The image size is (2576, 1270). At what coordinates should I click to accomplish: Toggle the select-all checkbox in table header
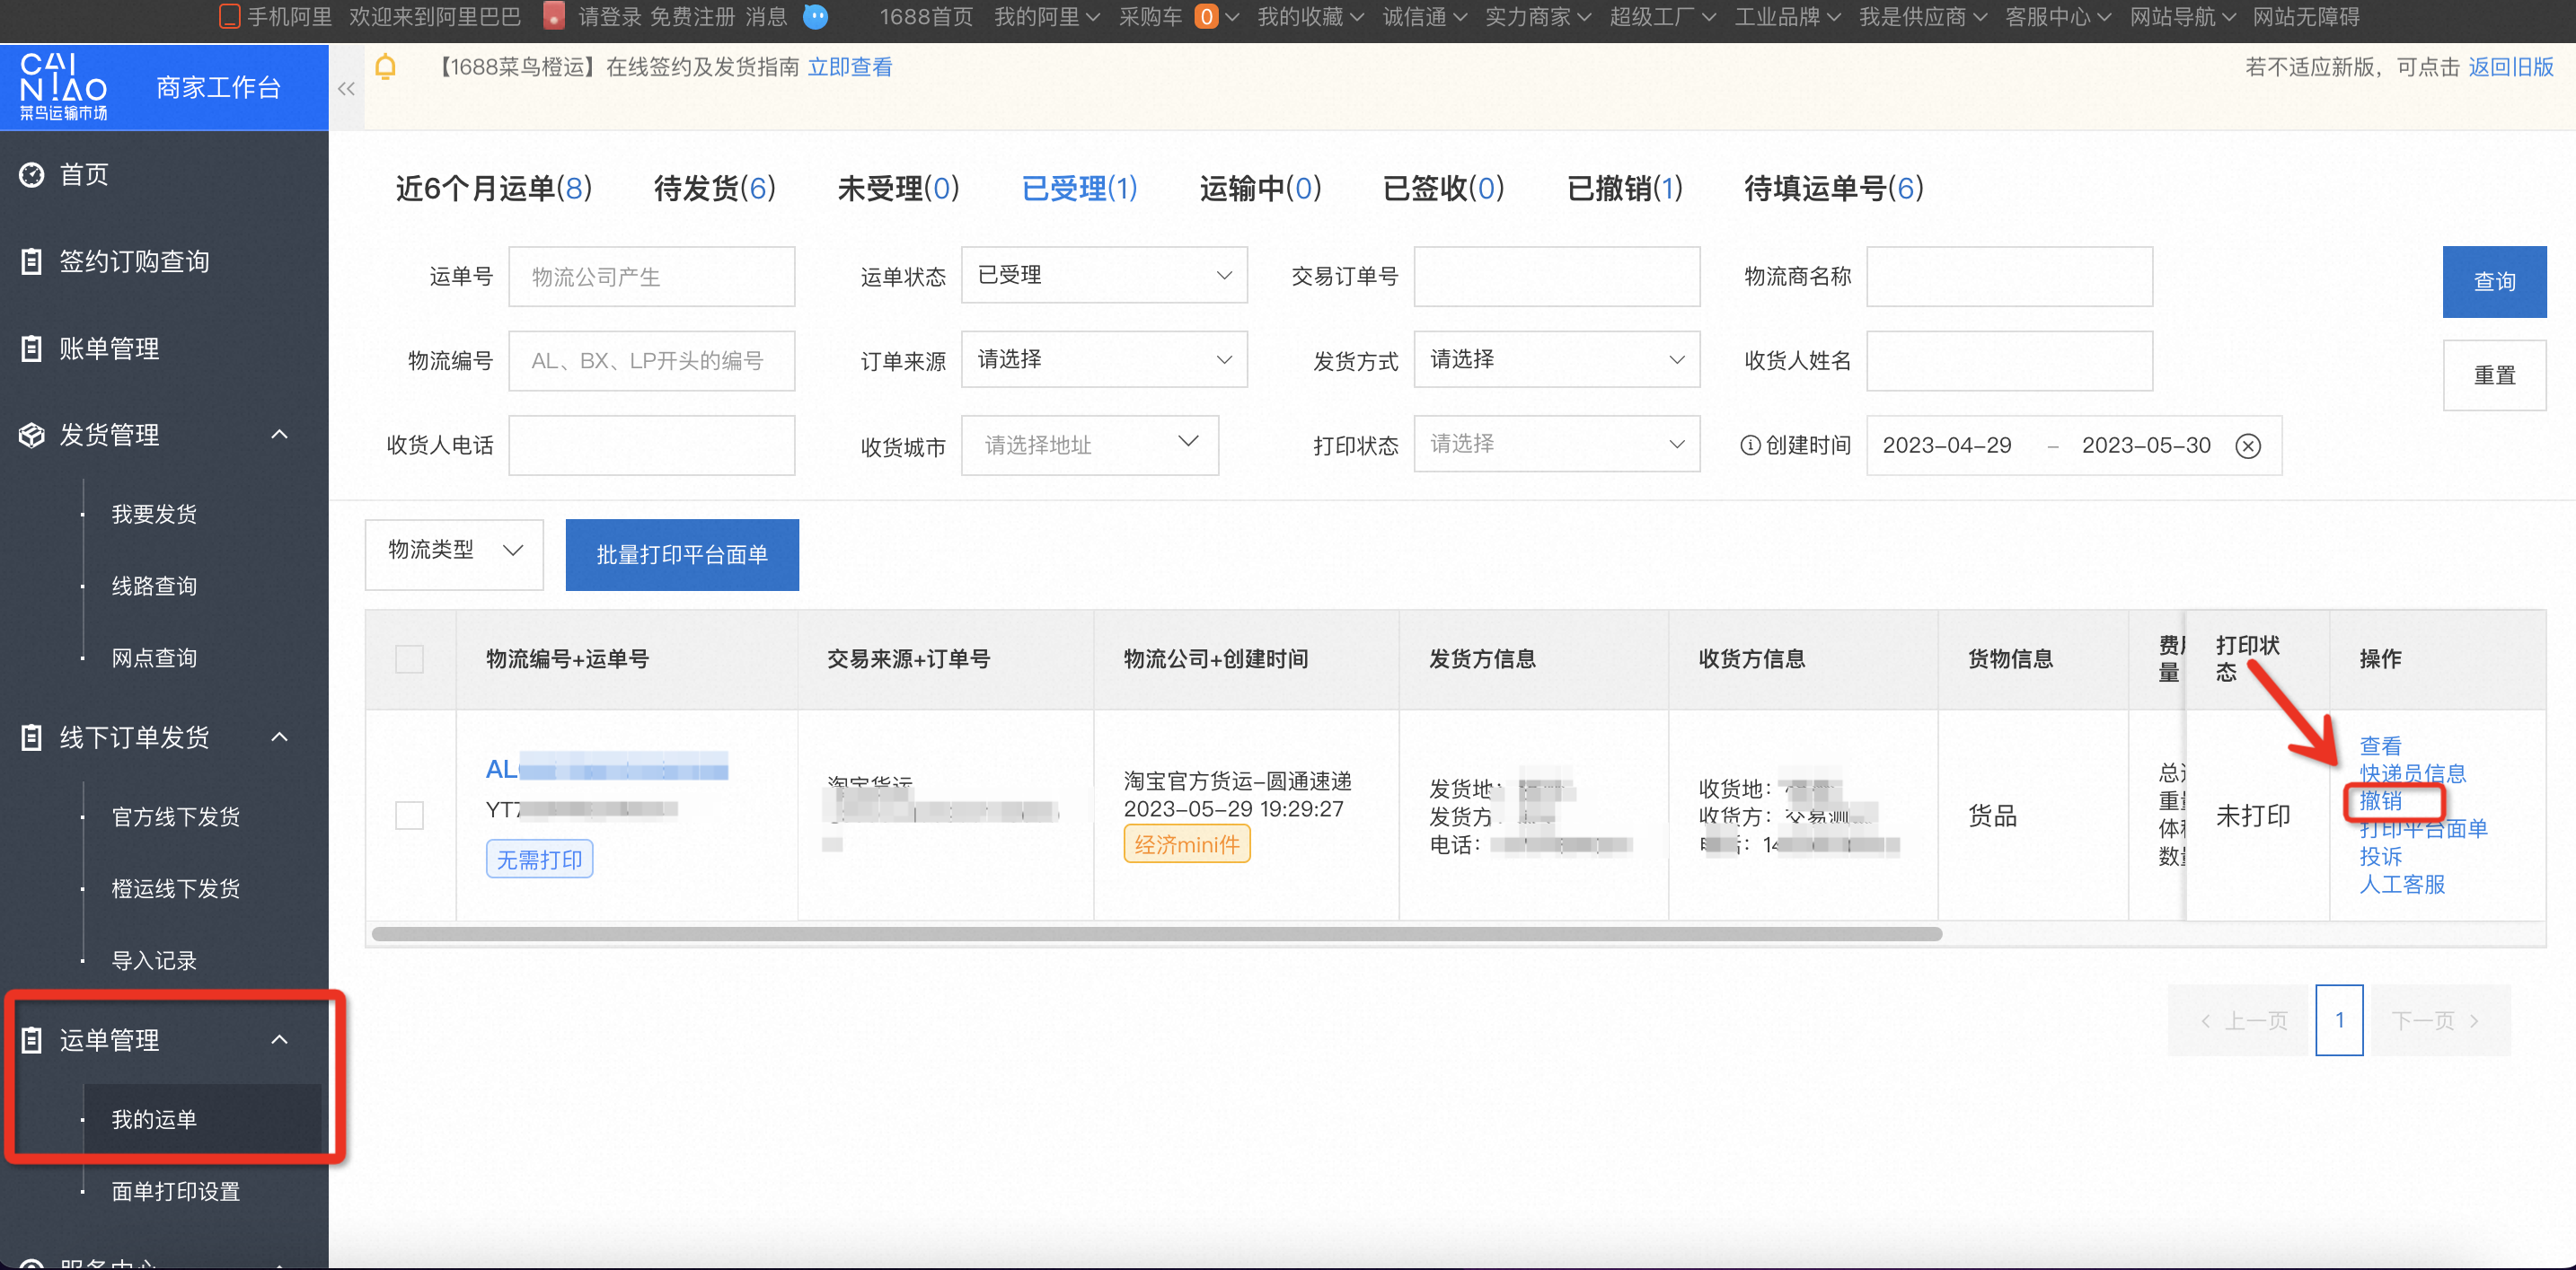tap(410, 659)
